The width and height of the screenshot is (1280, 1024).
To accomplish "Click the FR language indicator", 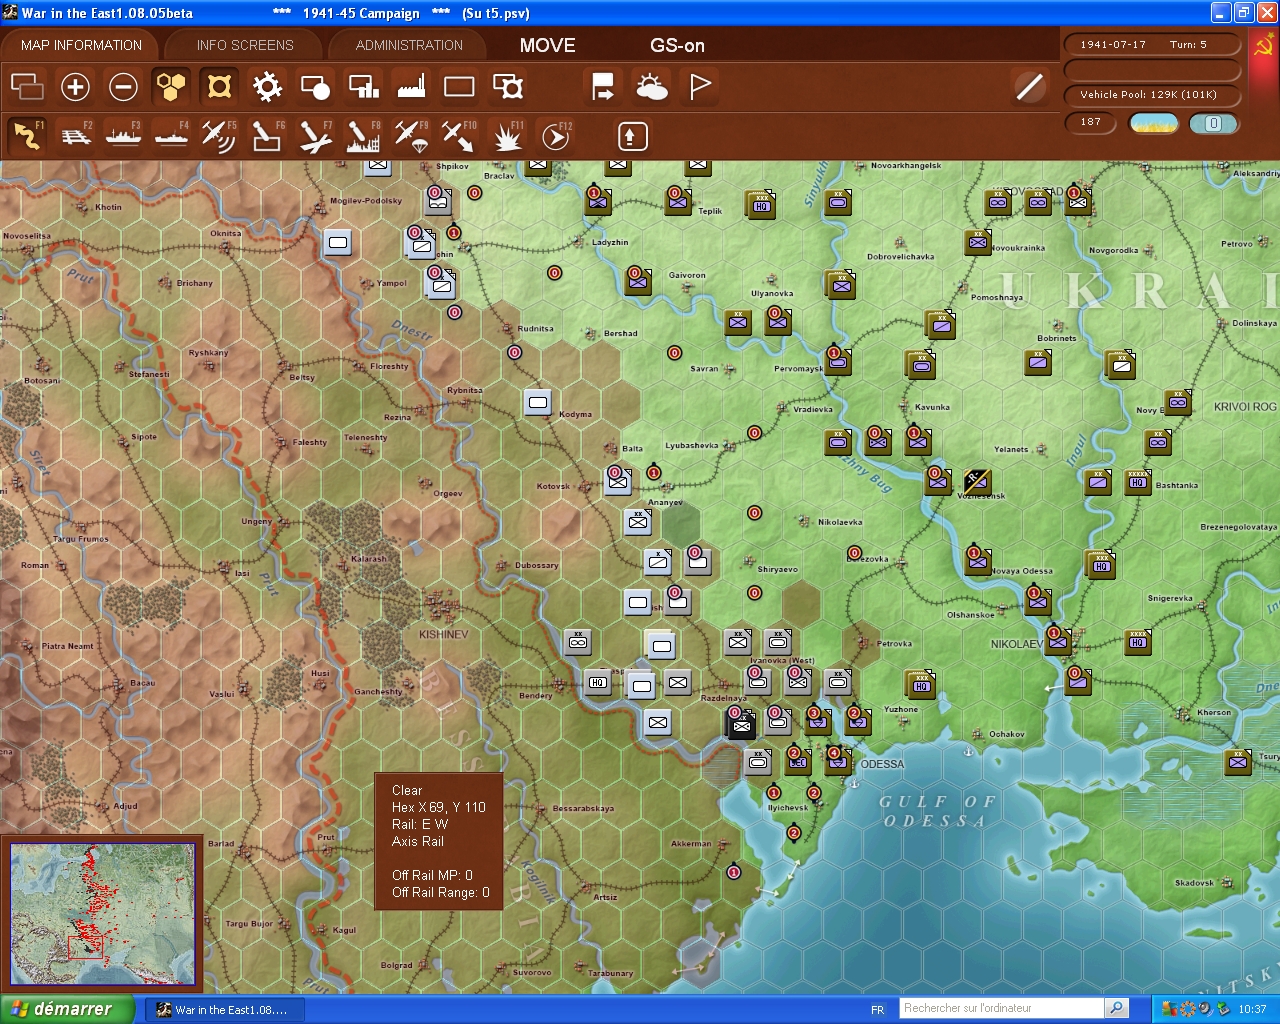I will tap(877, 1010).
